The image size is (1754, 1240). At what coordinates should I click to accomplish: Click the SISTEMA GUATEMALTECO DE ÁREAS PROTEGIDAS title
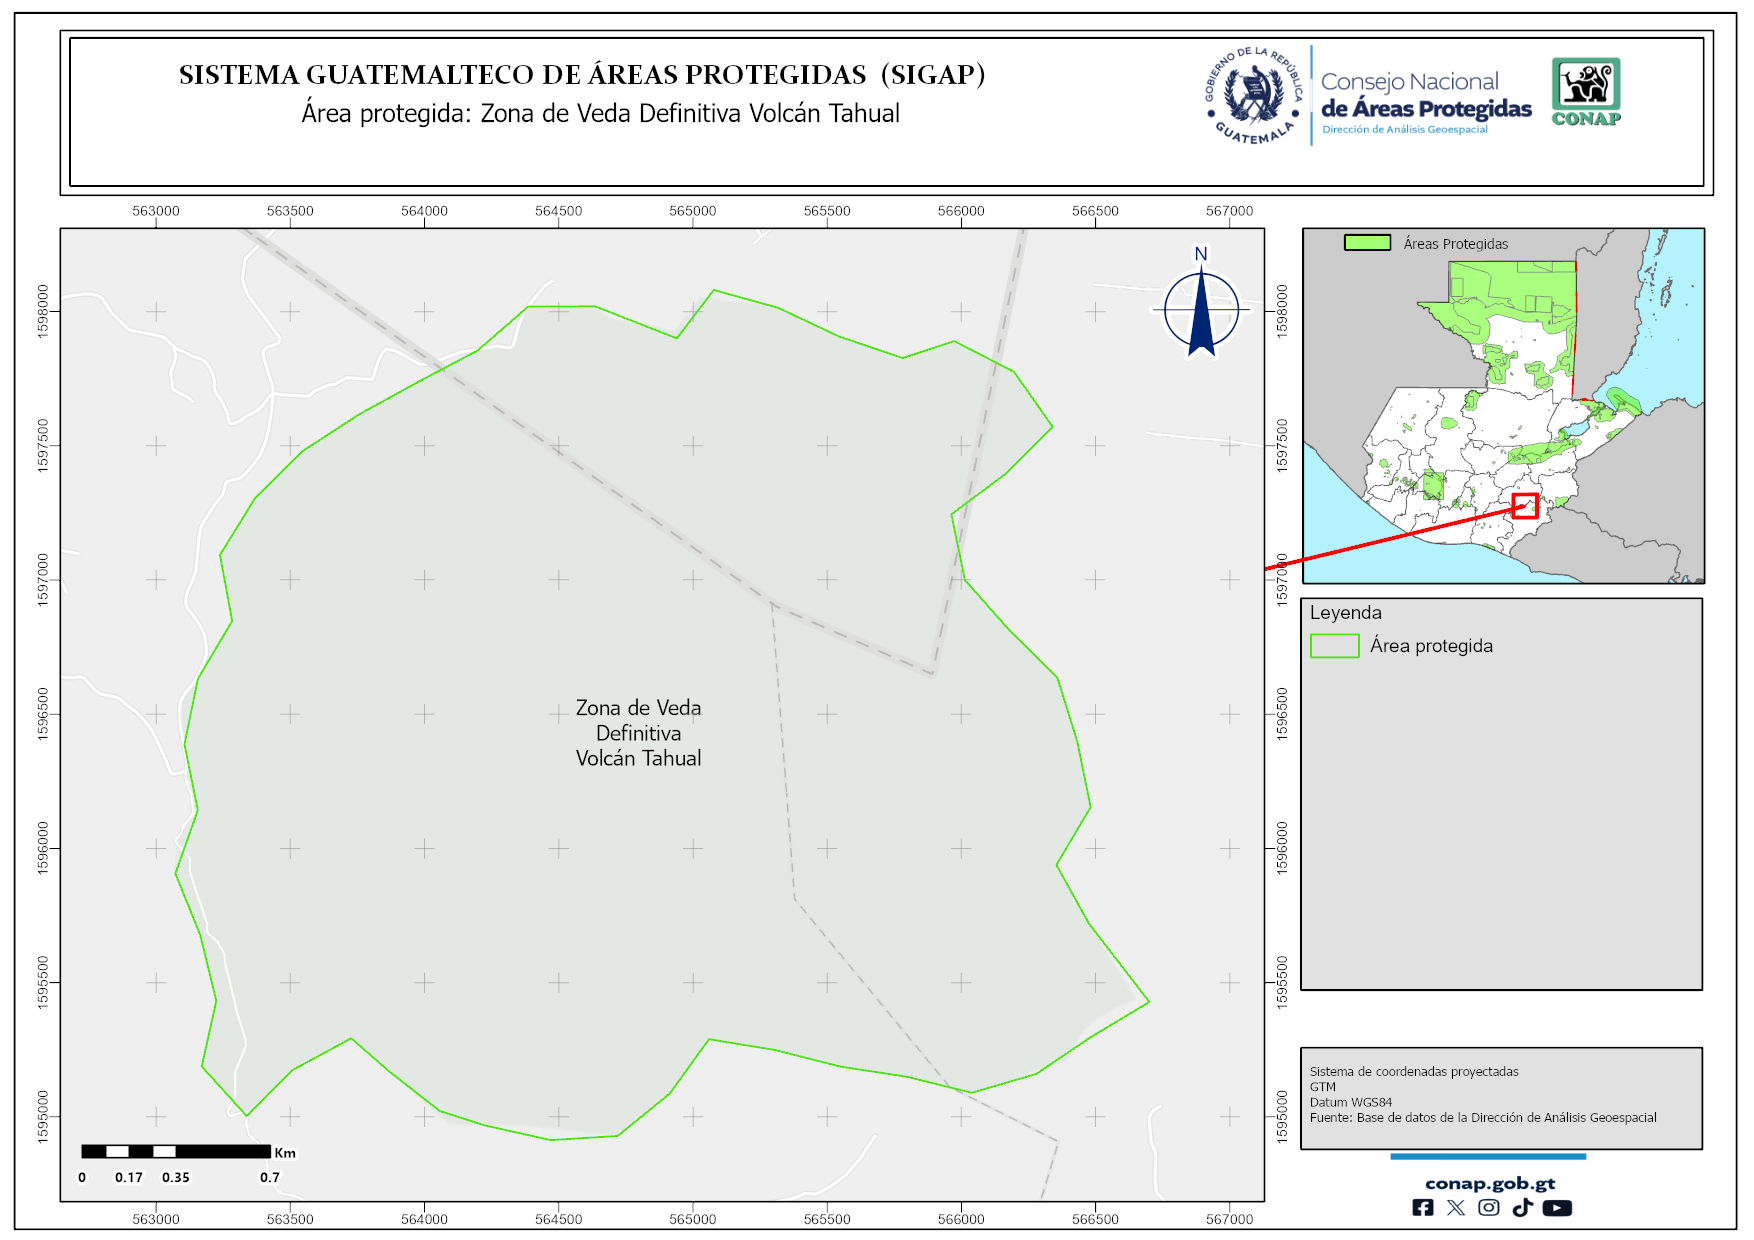point(582,75)
